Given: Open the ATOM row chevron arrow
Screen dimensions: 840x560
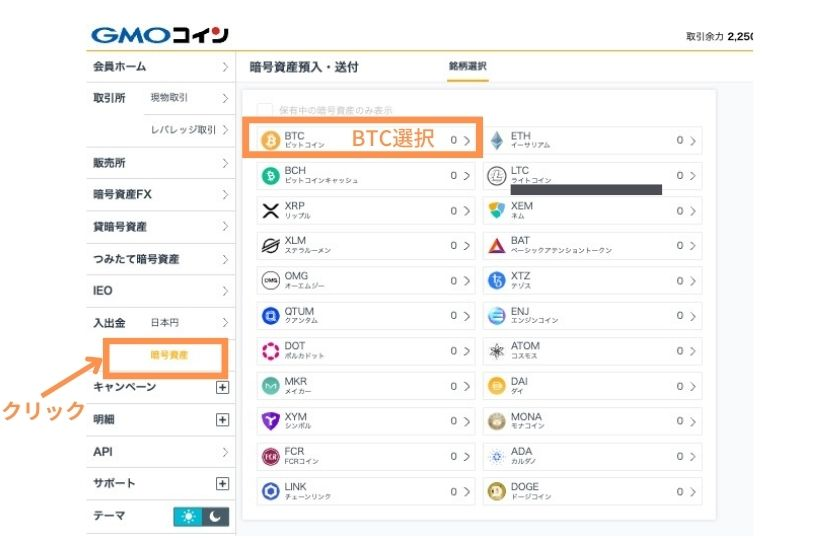Looking at the screenshot, I should [693, 352].
